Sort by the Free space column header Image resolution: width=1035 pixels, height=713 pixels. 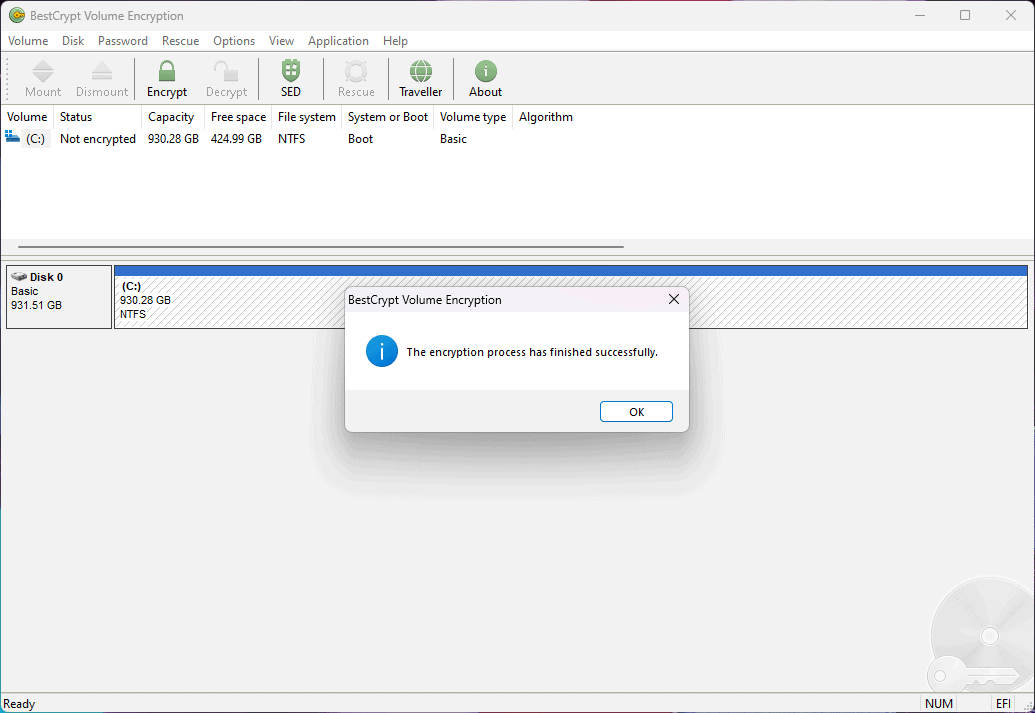(x=238, y=117)
